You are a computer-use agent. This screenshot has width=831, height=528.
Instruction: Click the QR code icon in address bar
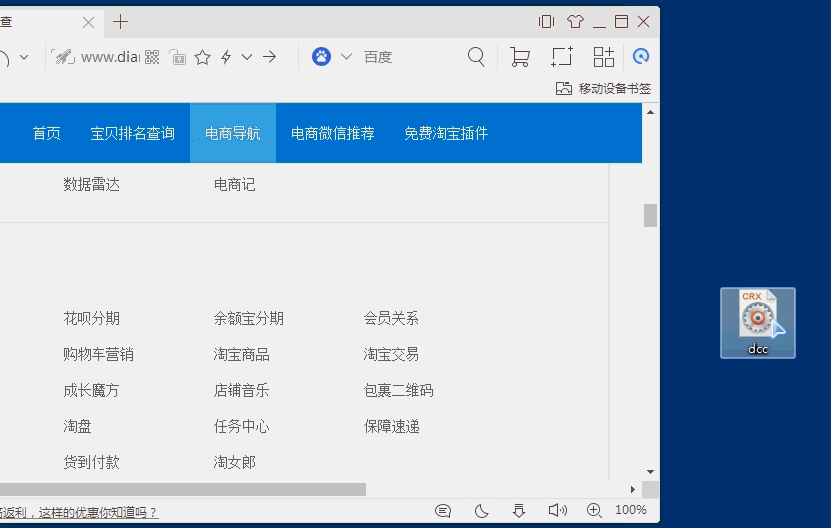click(x=152, y=57)
